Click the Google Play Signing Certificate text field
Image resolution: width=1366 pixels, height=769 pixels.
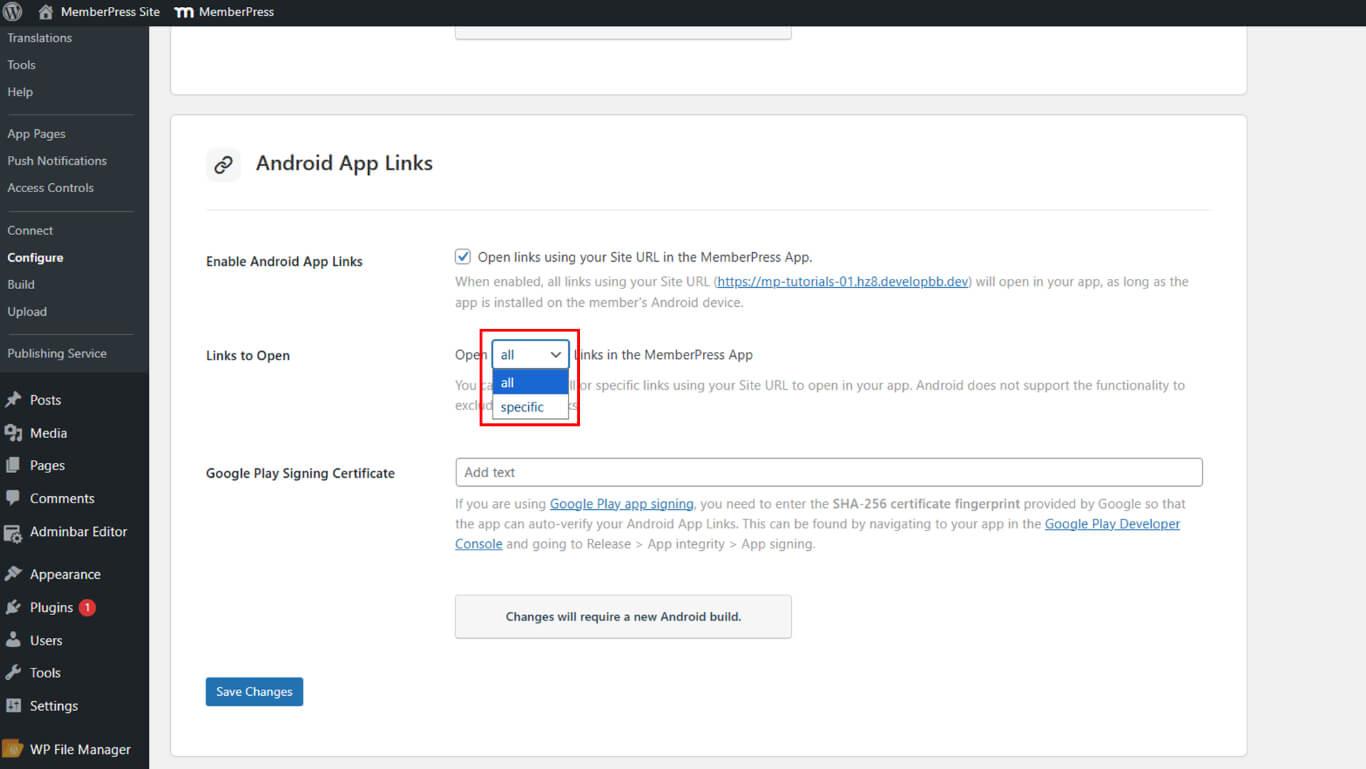[x=828, y=471]
